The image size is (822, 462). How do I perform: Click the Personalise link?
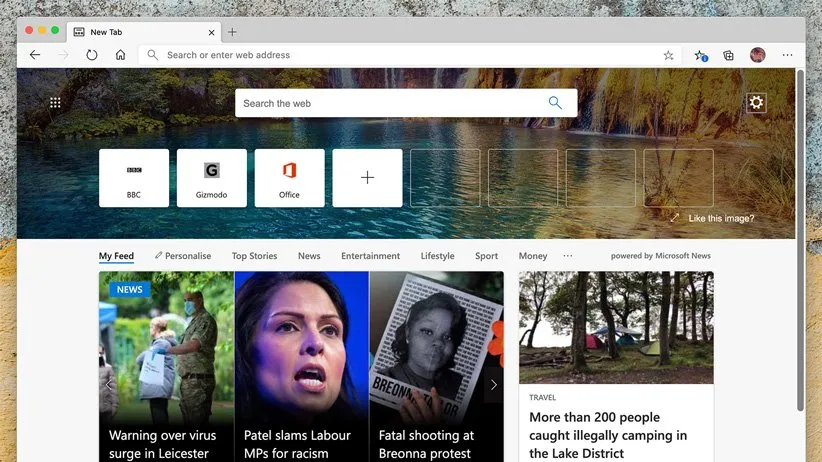pos(183,256)
